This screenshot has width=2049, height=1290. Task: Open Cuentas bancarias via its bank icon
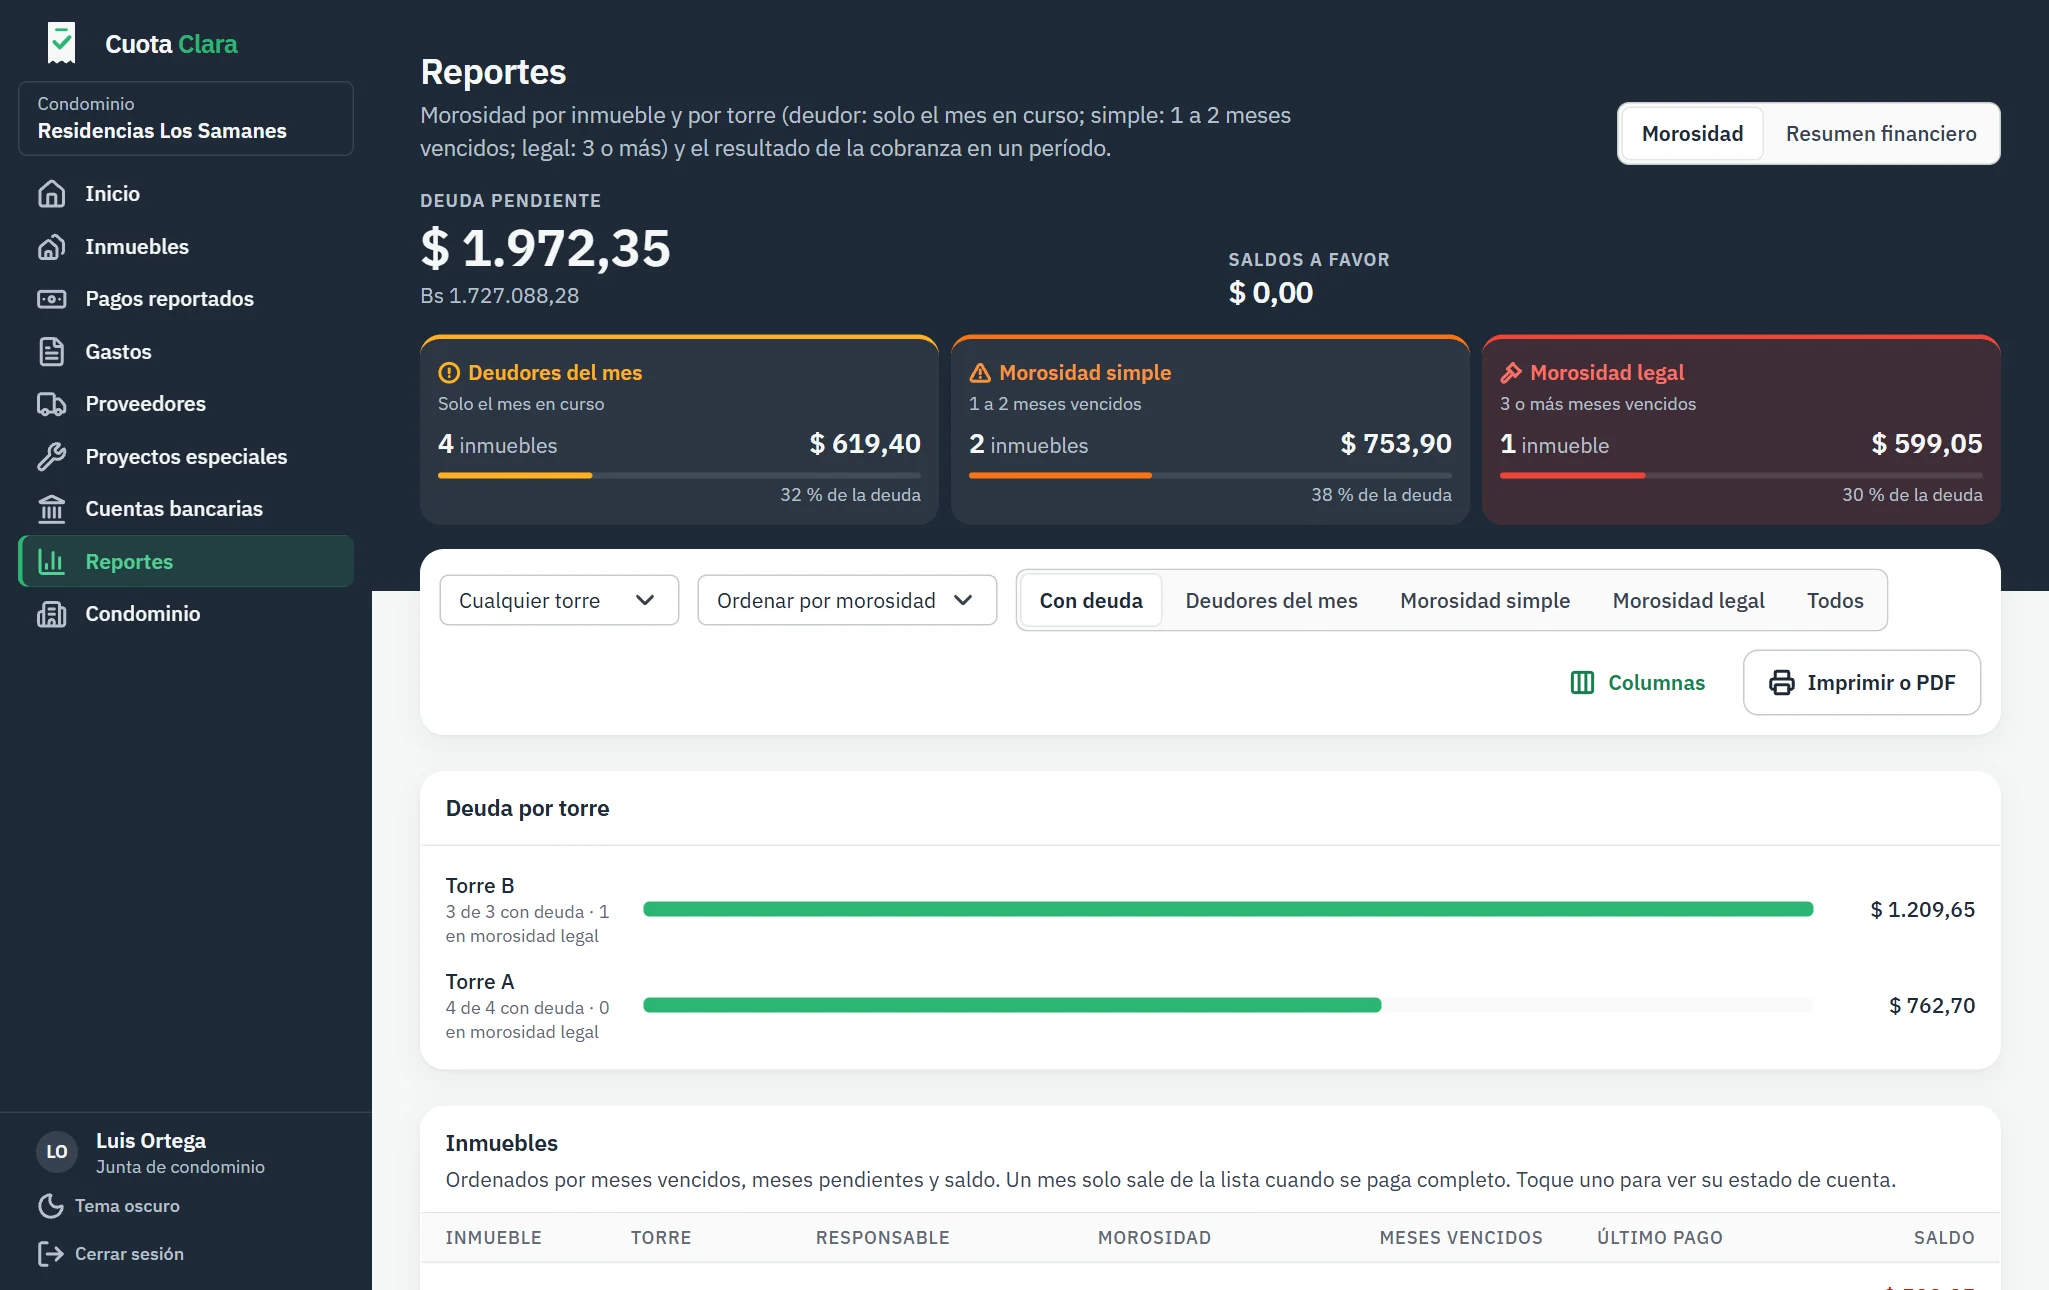(51, 509)
